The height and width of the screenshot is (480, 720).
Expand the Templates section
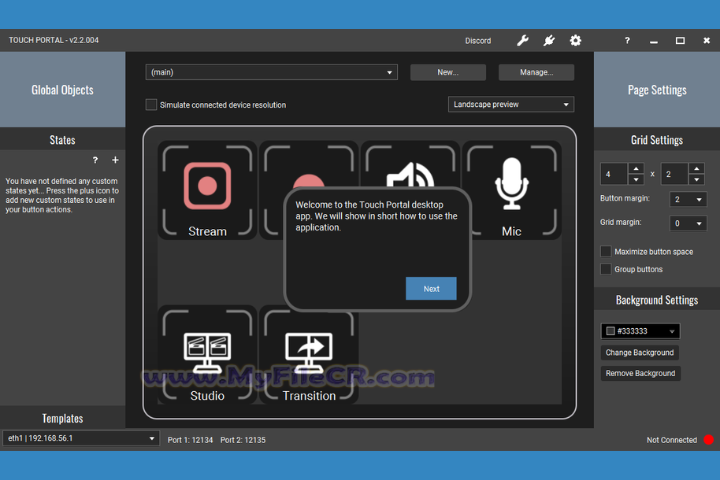point(62,418)
